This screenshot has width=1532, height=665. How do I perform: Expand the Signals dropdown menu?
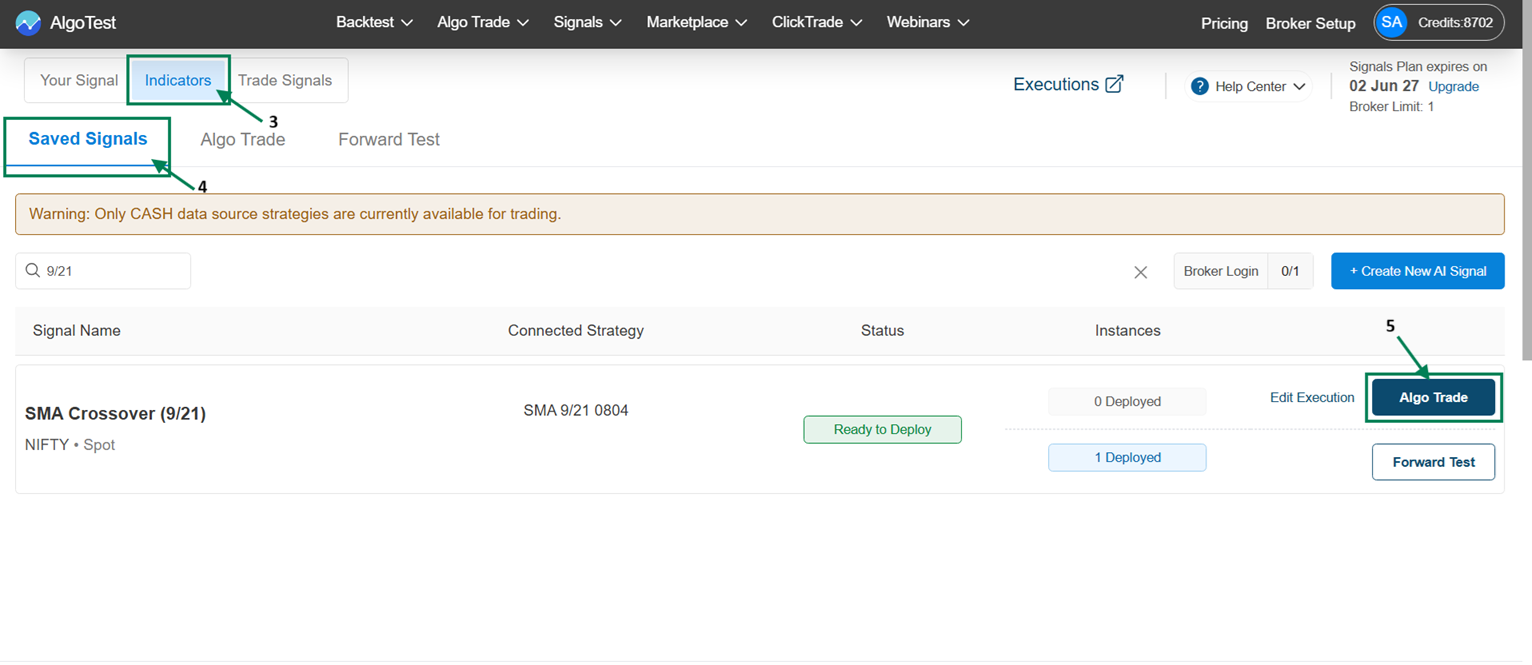pos(587,22)
